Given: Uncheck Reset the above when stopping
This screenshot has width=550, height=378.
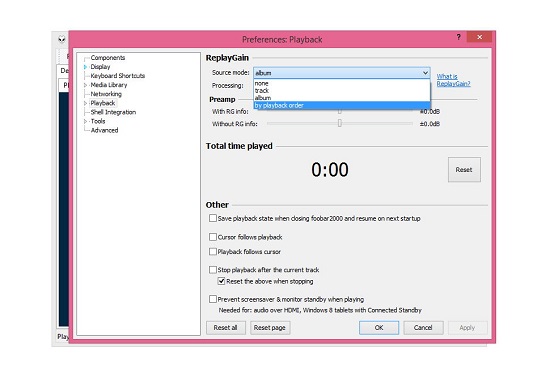Looking at the screenshot, I should [x=221, y=281].
